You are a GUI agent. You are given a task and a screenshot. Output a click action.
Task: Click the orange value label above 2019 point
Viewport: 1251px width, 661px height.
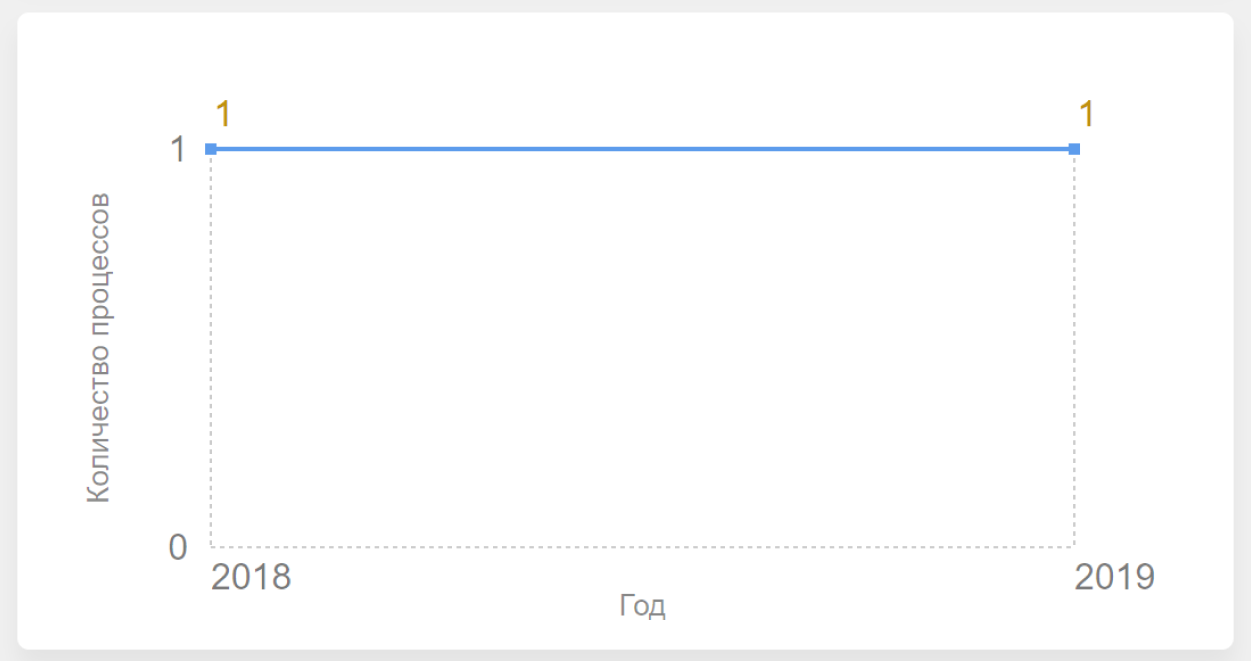point(1086,114)
